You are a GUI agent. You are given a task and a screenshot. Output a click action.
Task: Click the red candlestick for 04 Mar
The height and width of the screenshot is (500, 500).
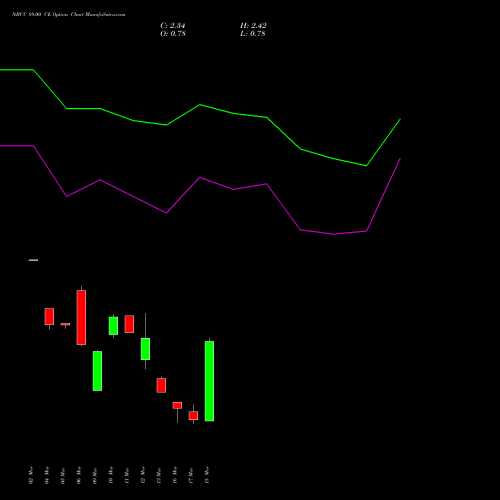49,316
